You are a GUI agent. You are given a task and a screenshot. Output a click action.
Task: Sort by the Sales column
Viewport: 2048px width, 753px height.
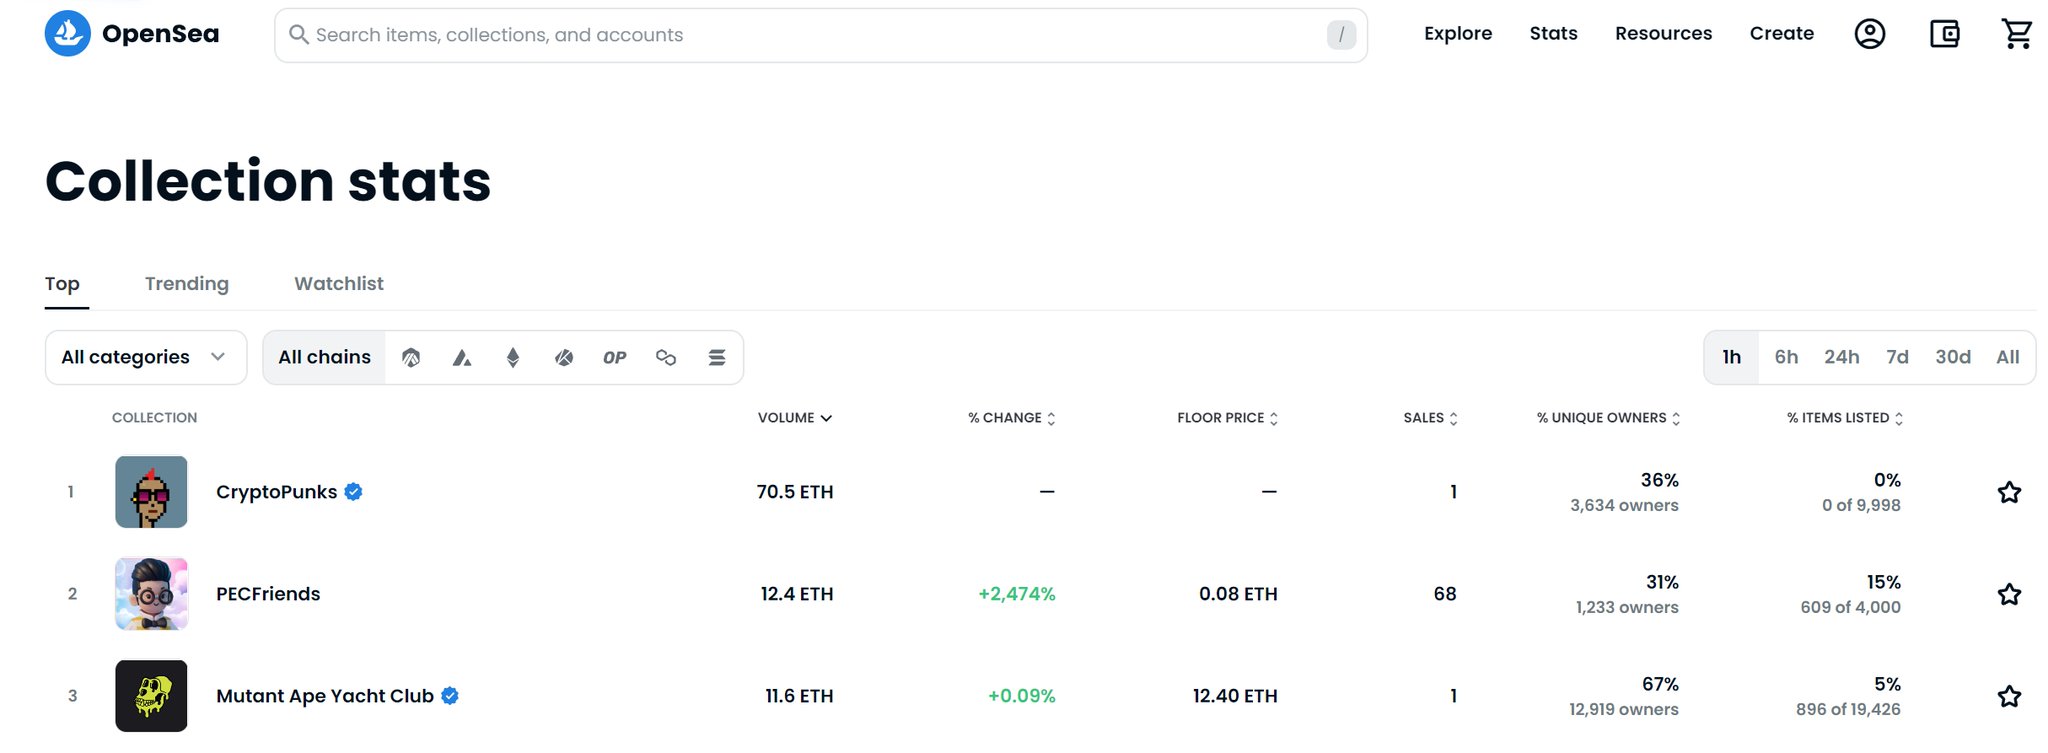[x=1431, y=418]
